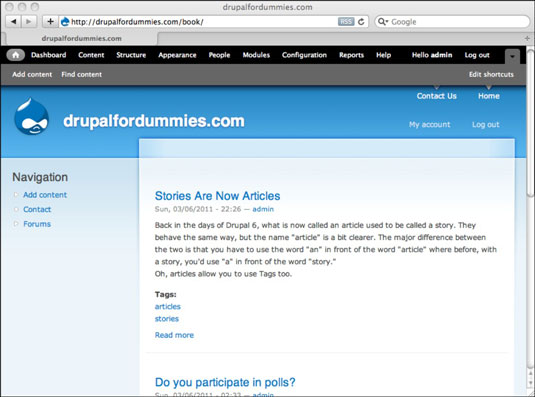Open My account link

[430, 124]
